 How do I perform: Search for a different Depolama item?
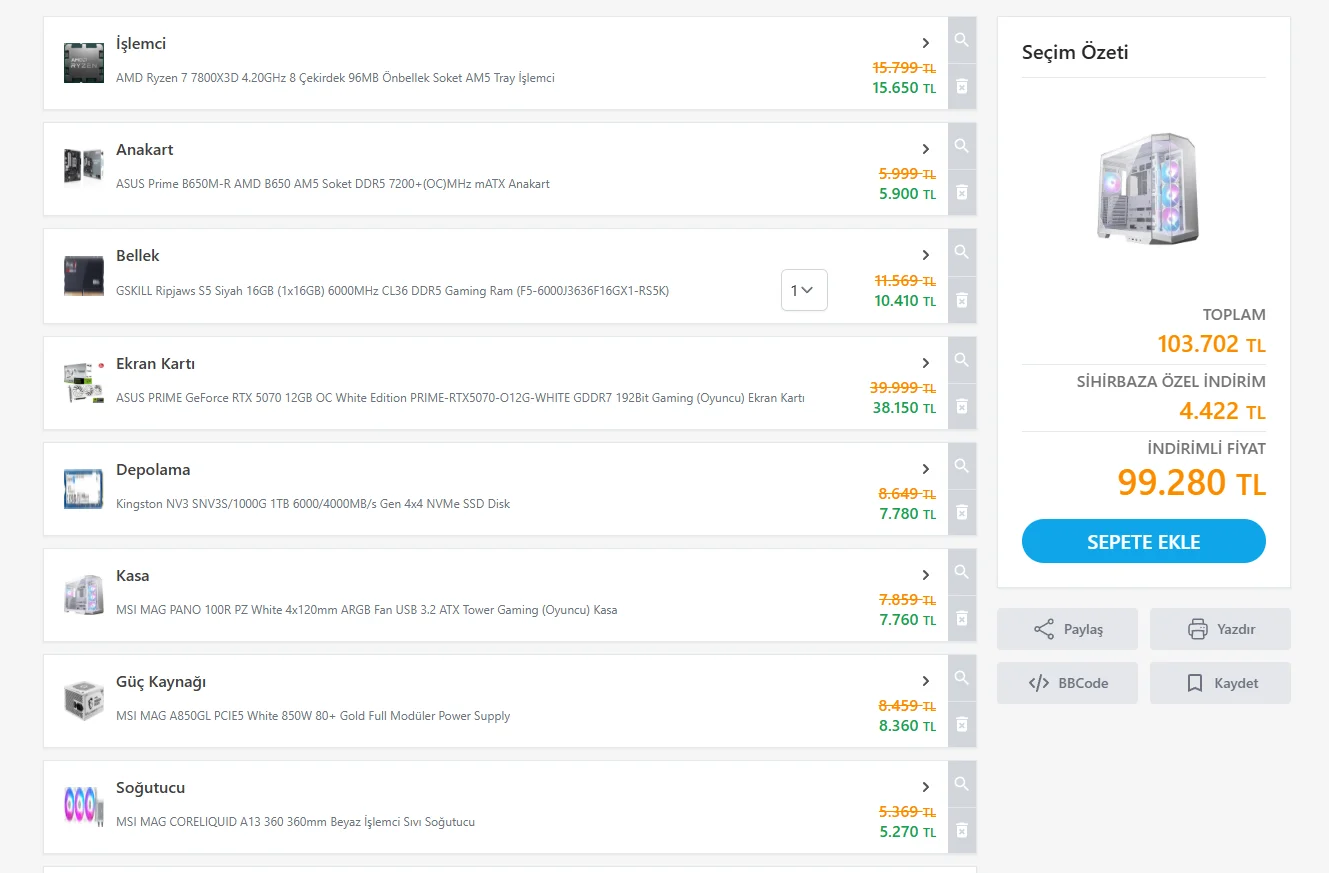point(961,467)
